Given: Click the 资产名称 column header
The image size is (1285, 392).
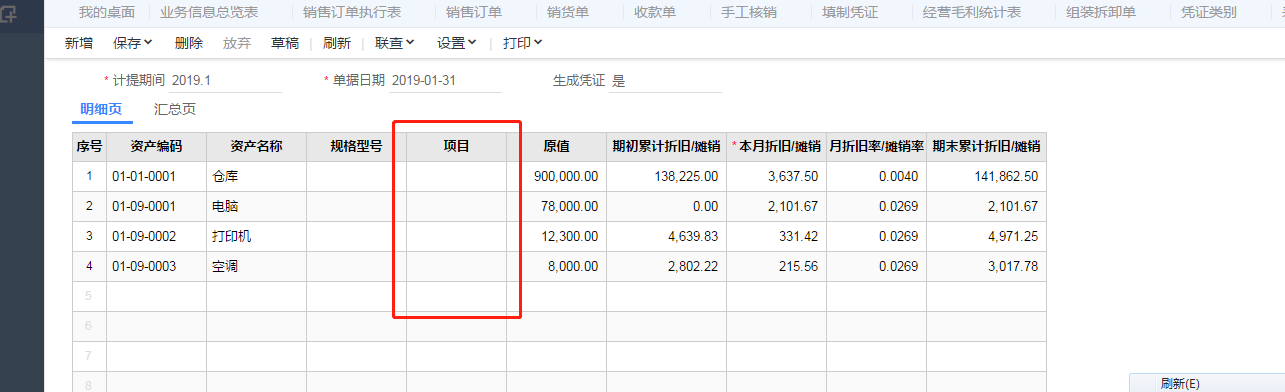Looking at the screenshot, I should (x=257, y=146).
